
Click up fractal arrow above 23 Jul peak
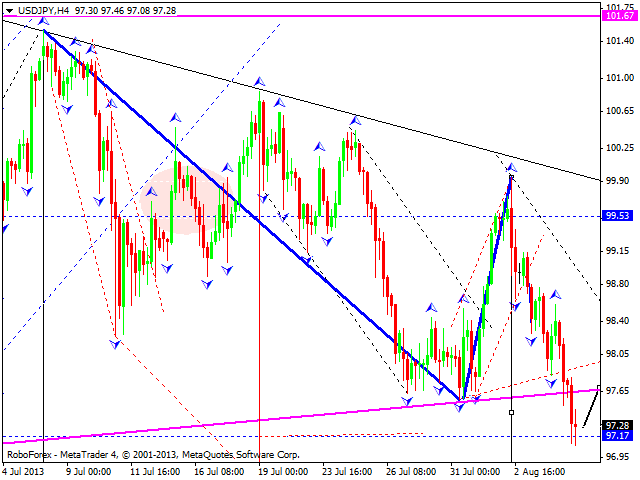[354, 121]
